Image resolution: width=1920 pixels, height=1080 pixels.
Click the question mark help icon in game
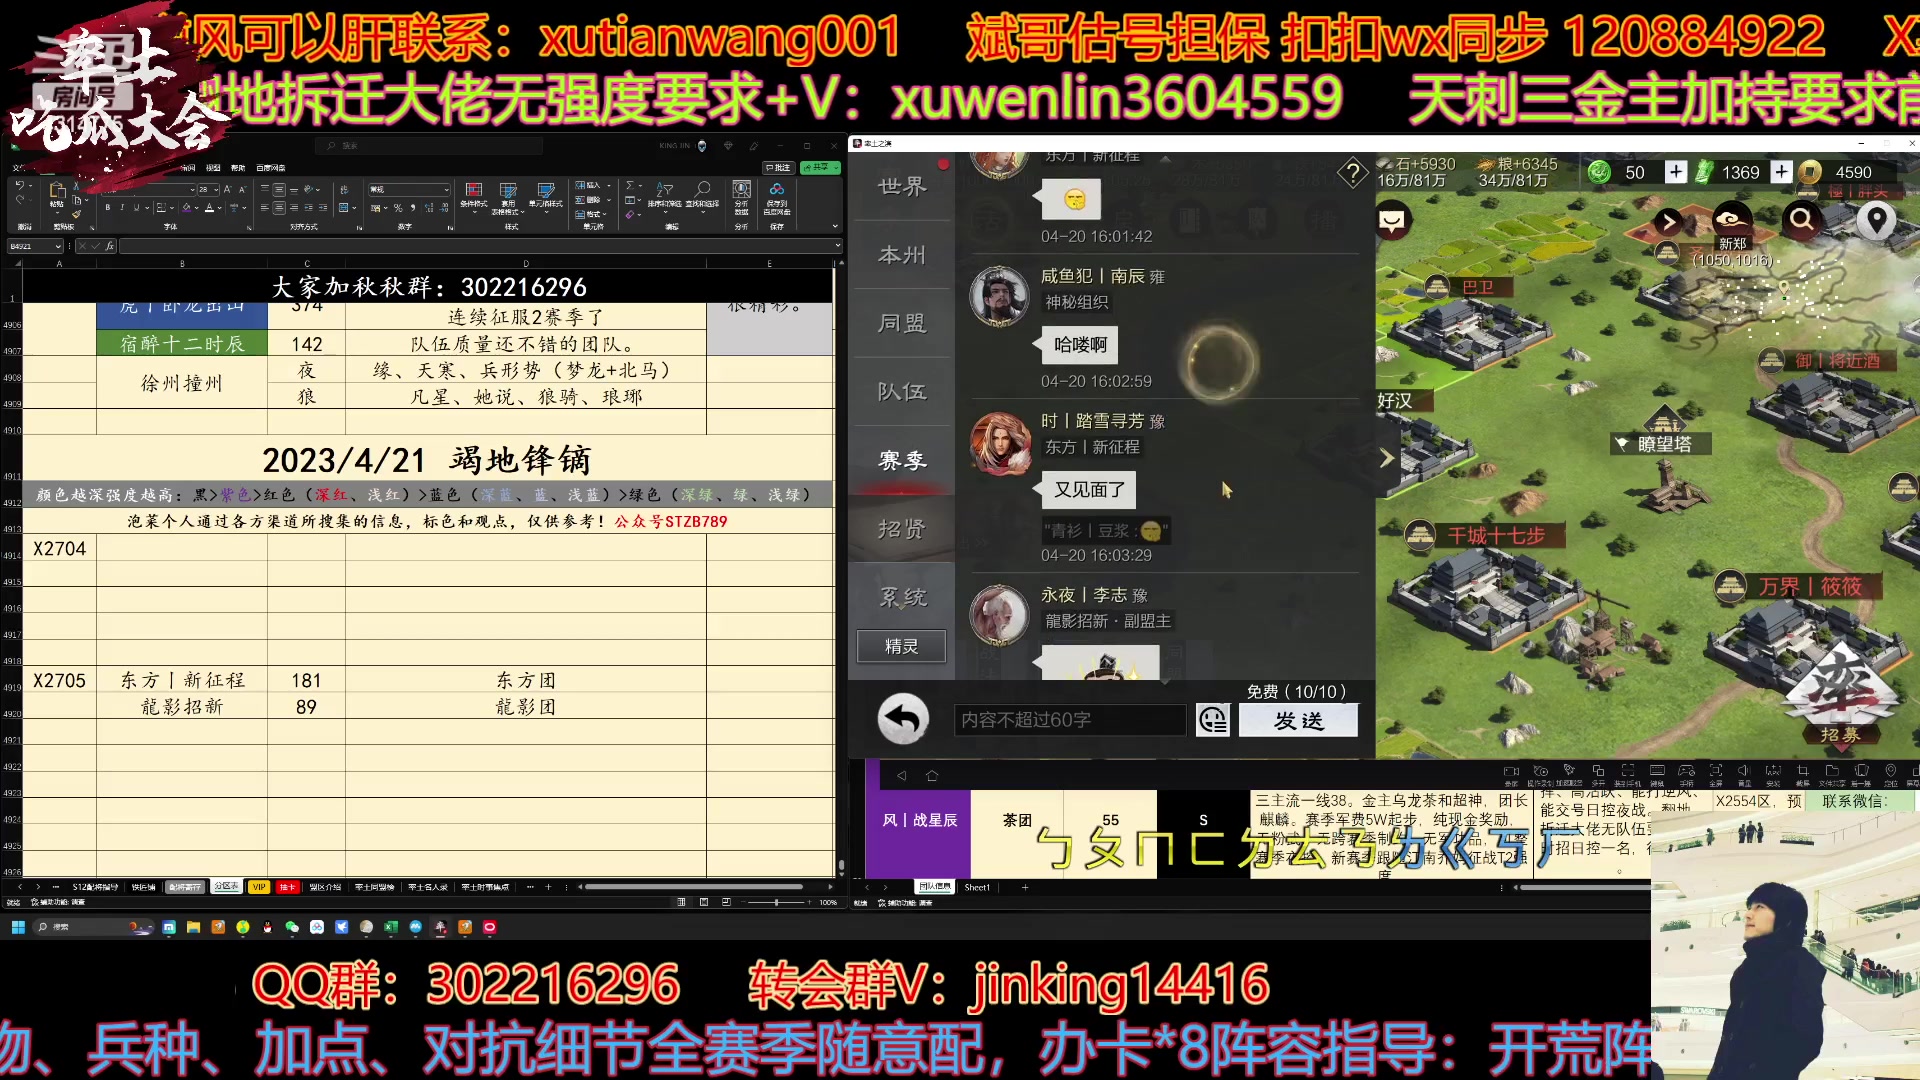pyautogui.click(x=1353, y=173)
